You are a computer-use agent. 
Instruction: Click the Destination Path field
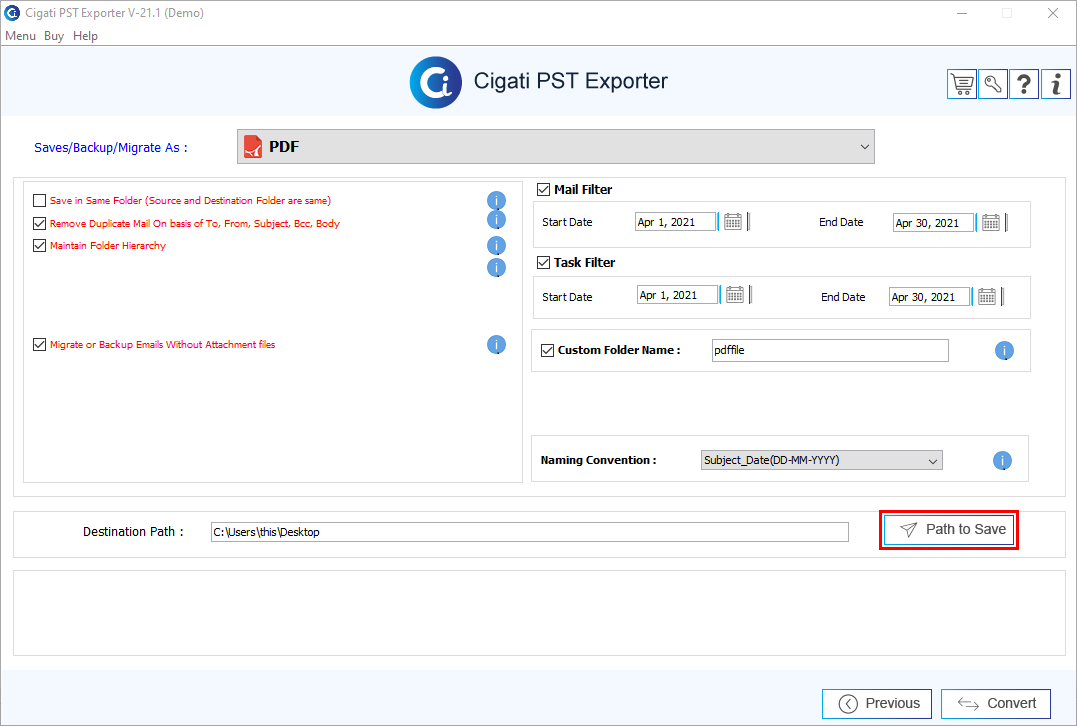[x=530, y=532]
